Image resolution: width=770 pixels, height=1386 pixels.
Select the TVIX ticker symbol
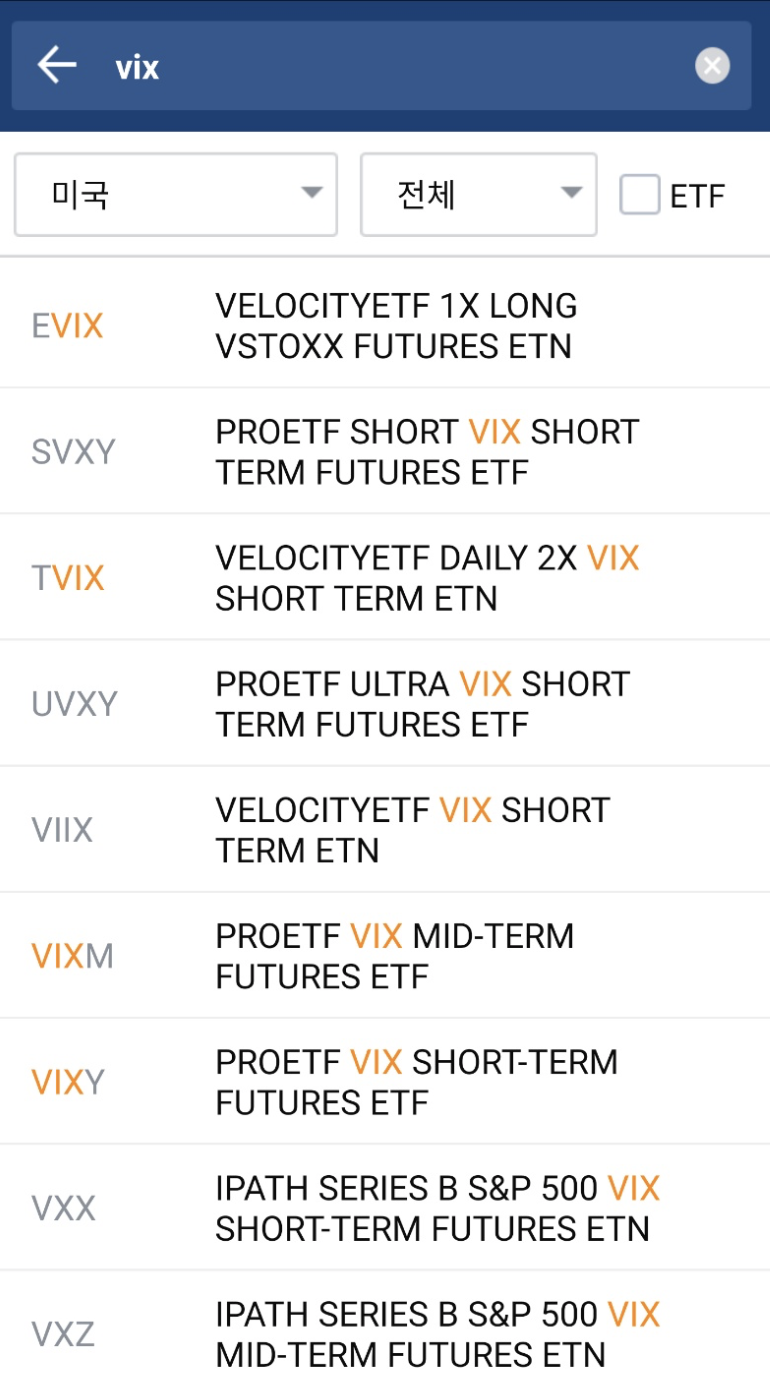(x=68, y=578)
